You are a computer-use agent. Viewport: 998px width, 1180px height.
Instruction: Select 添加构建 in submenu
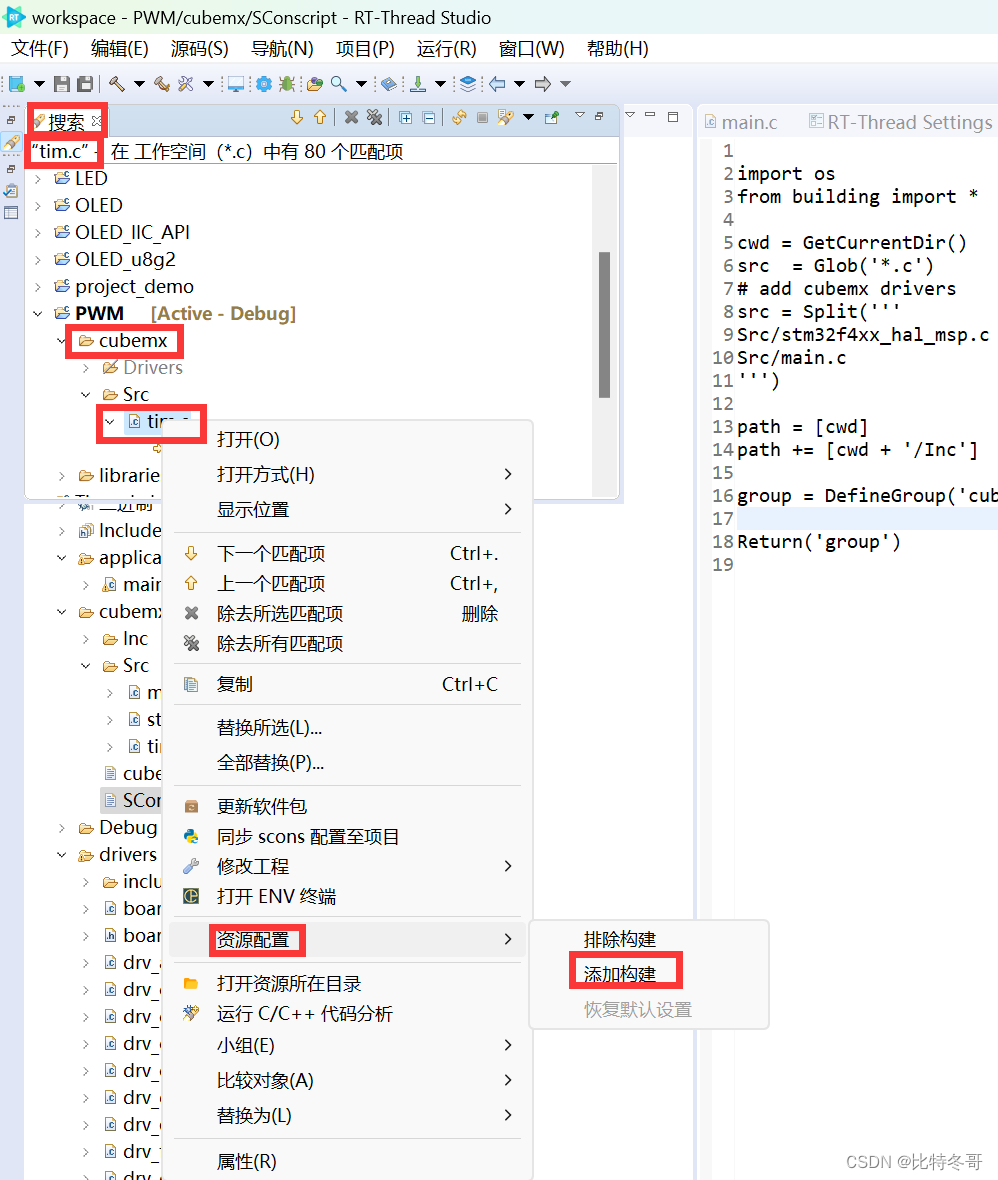point(619,975)
